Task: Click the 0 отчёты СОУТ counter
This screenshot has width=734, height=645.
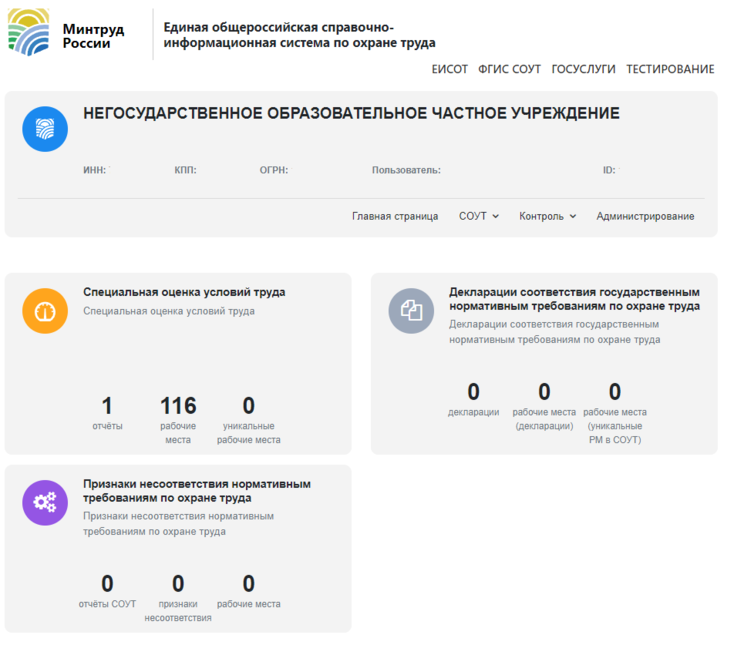Action: pyautogui.click(x=107, y=591)
